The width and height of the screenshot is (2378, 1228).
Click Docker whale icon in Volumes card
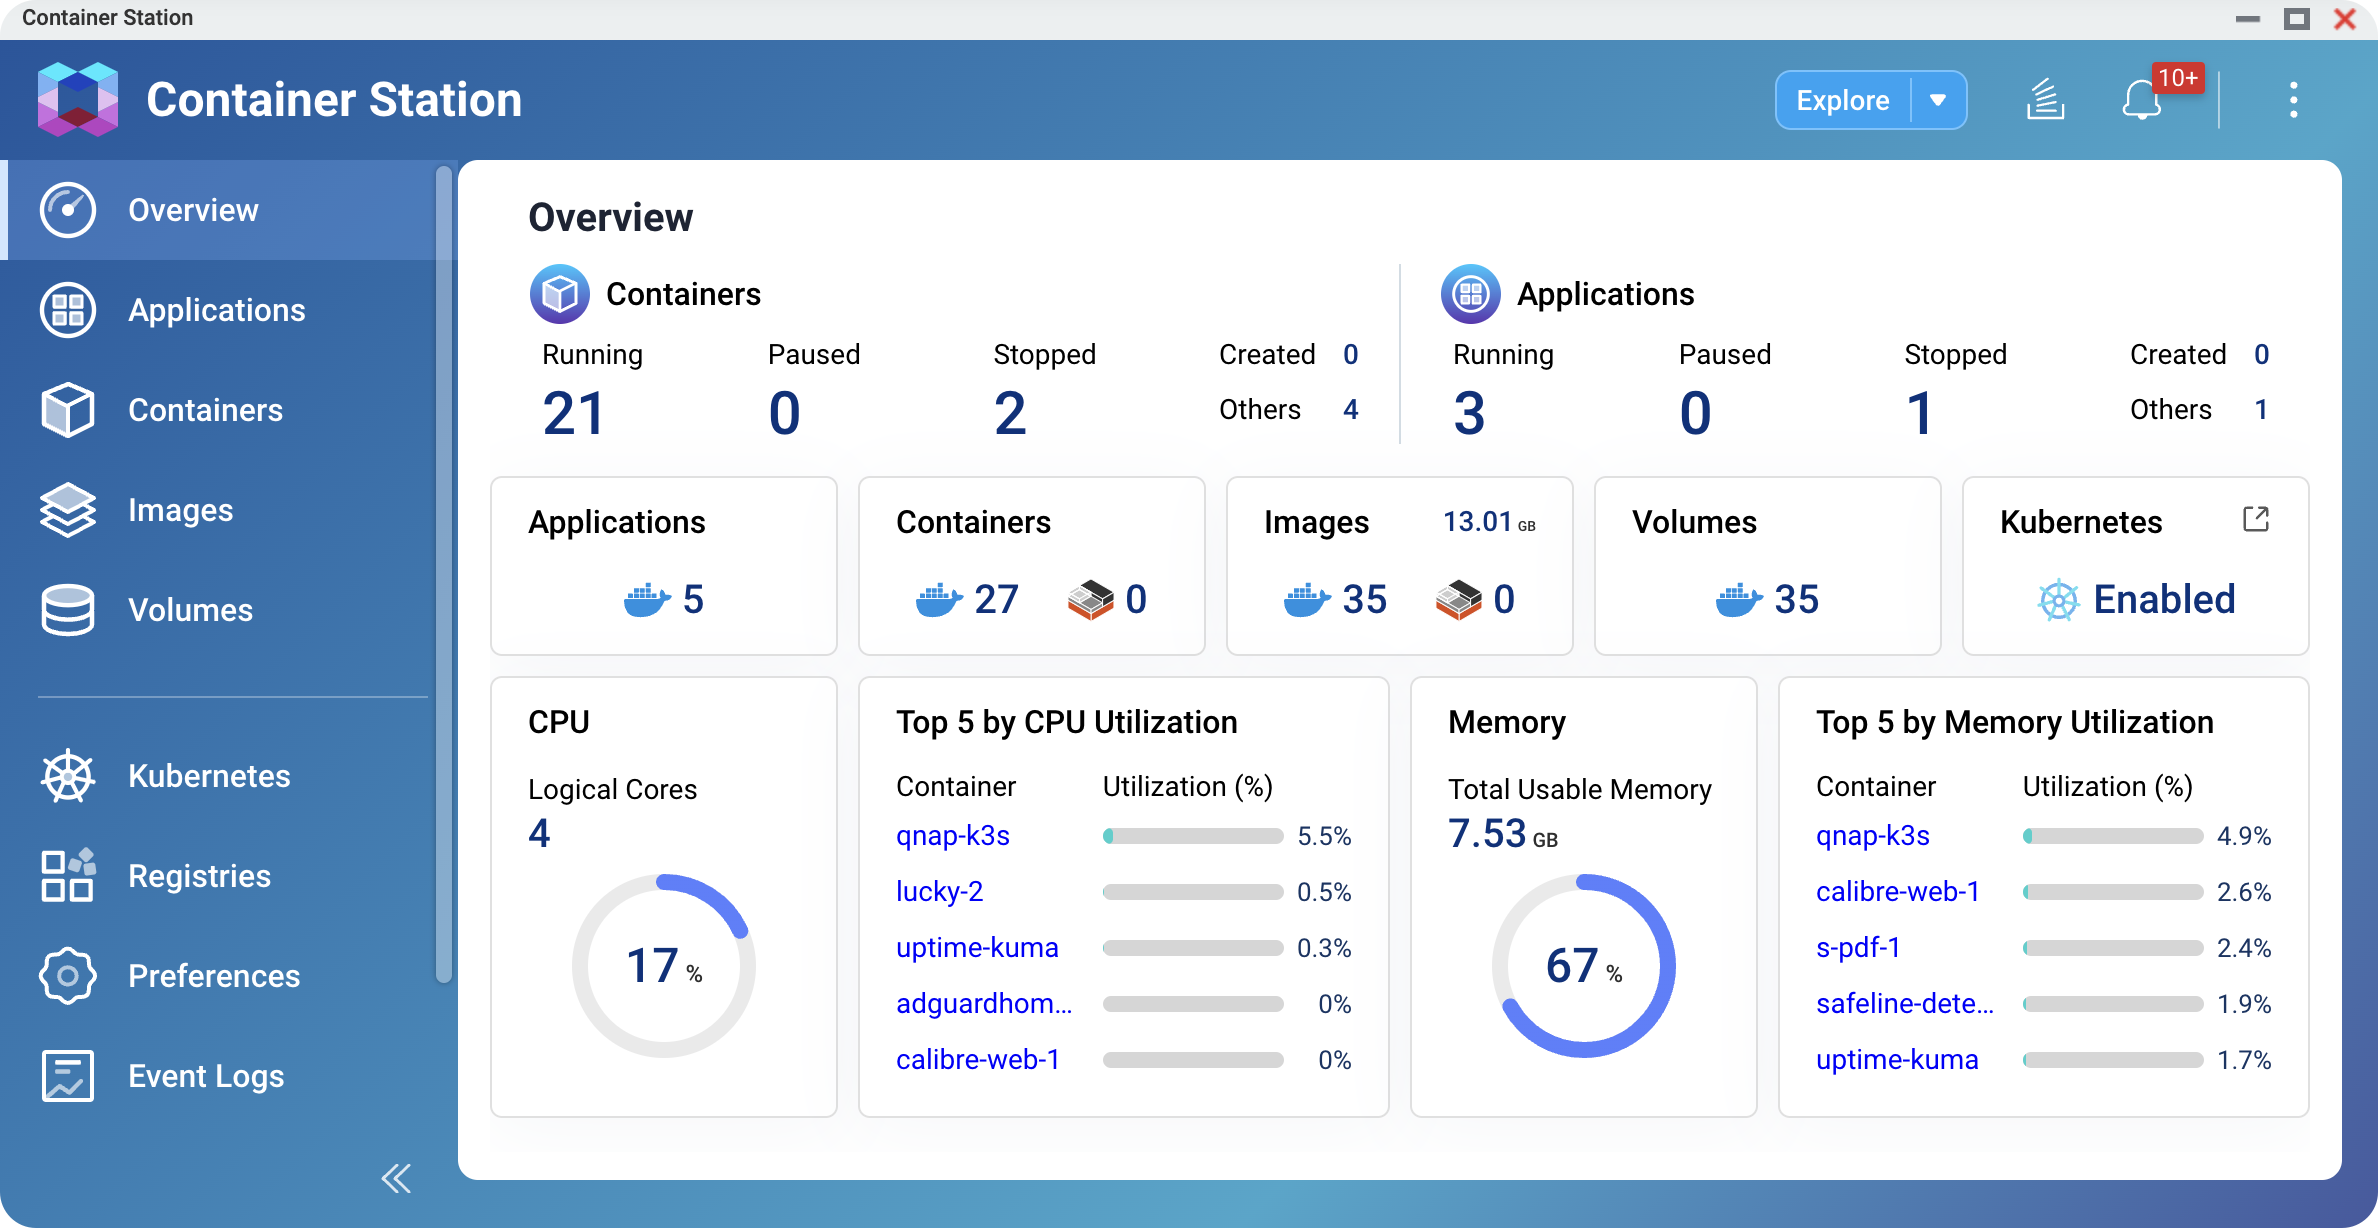pyautogui.click(x=1739, y=600)
